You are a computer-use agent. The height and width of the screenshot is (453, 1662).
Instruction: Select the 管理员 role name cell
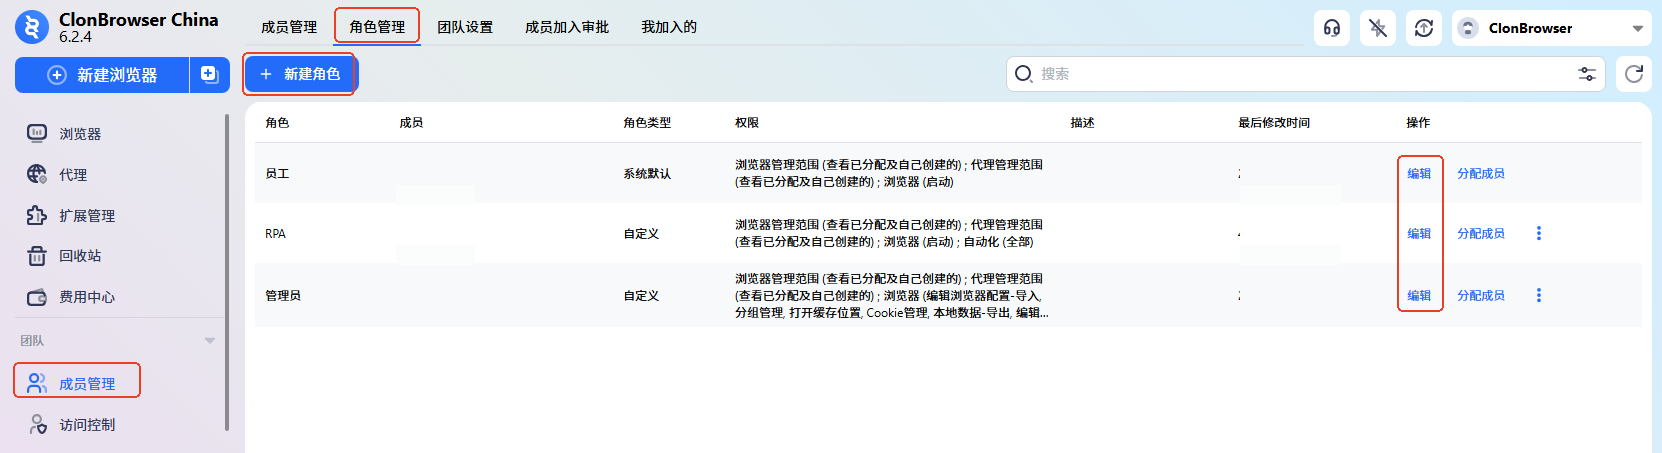(x=283, y=295)
